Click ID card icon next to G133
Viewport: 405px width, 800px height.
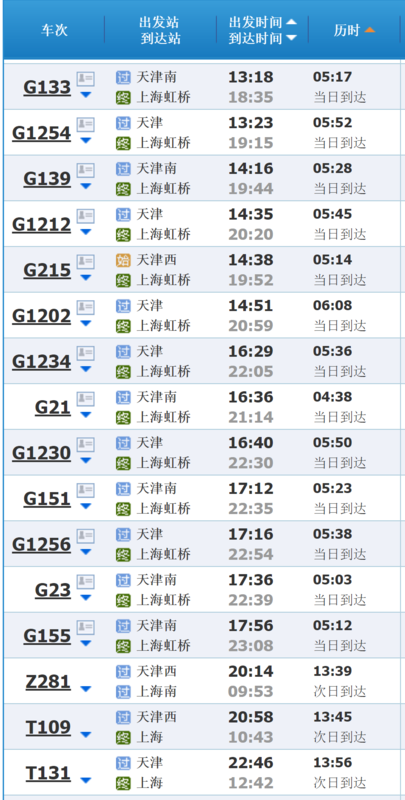tap(86, 79)
